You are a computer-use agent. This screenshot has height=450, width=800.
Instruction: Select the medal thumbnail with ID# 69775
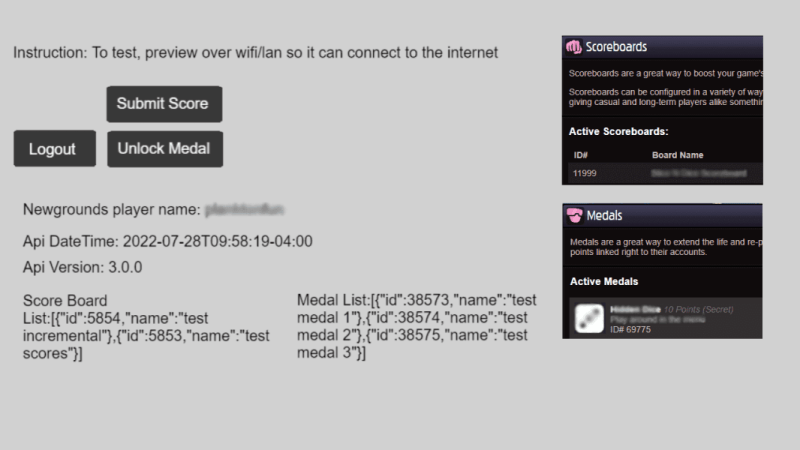point(589,318)
